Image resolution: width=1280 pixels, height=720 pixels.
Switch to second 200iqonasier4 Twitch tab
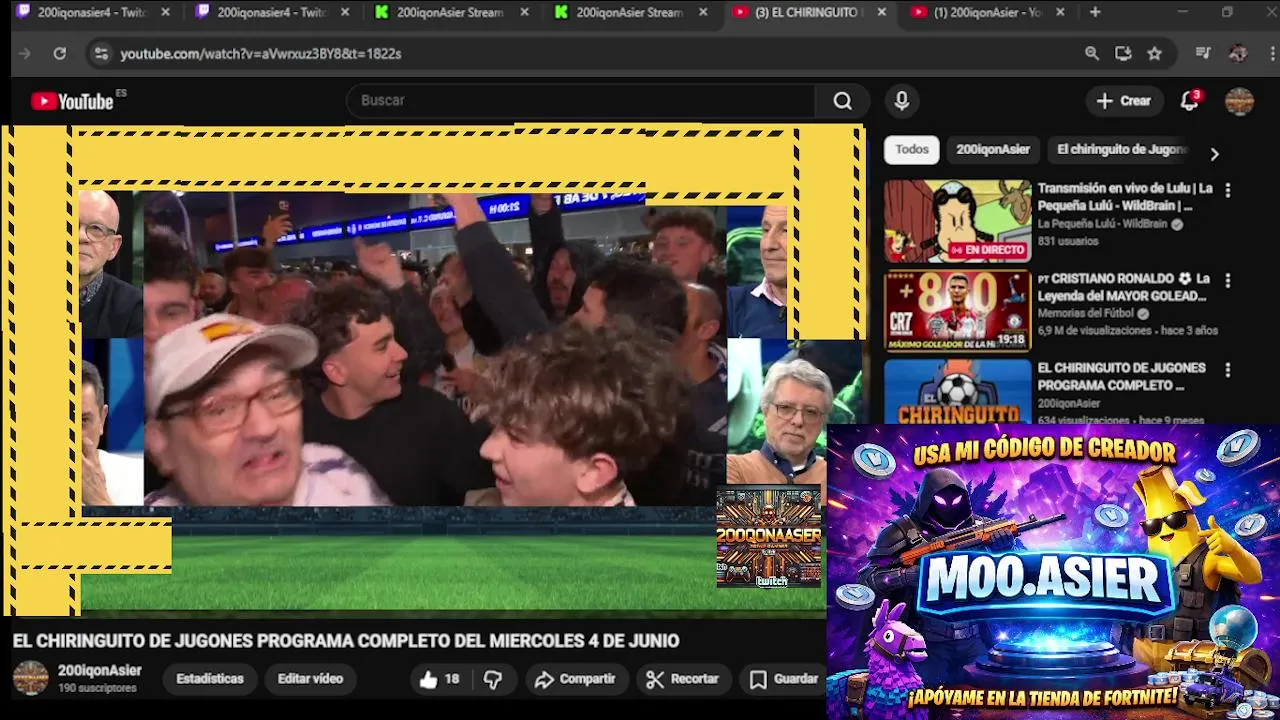pyautogui.click(x=272, y=13)
